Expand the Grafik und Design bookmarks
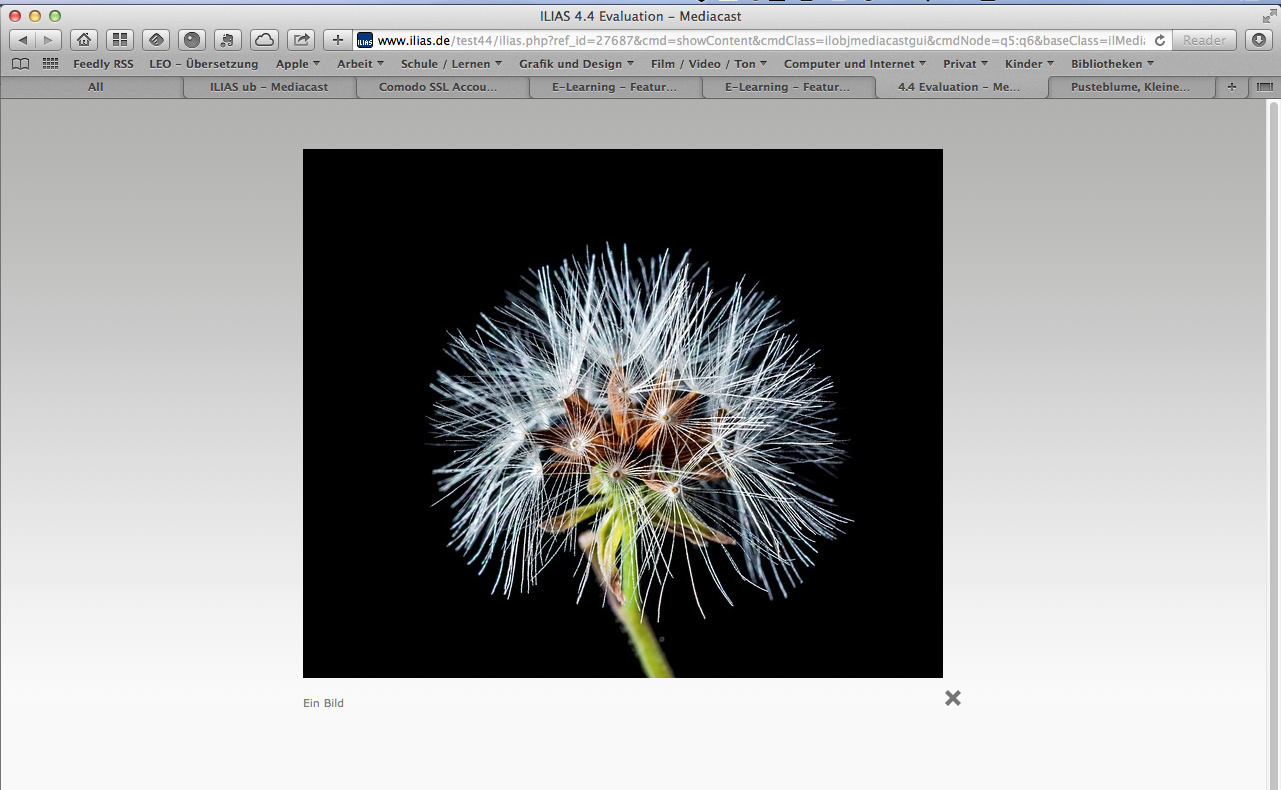1281x790 pixels. [576, 64]
